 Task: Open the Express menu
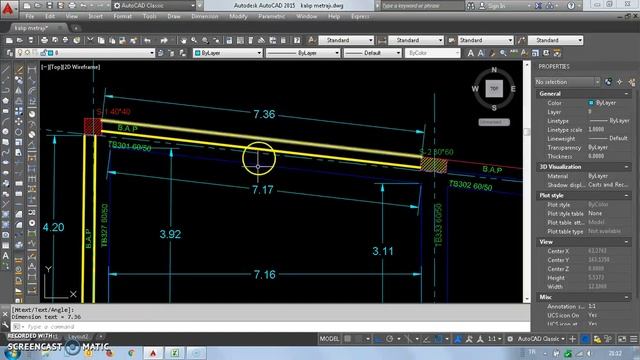coord(360,16)
